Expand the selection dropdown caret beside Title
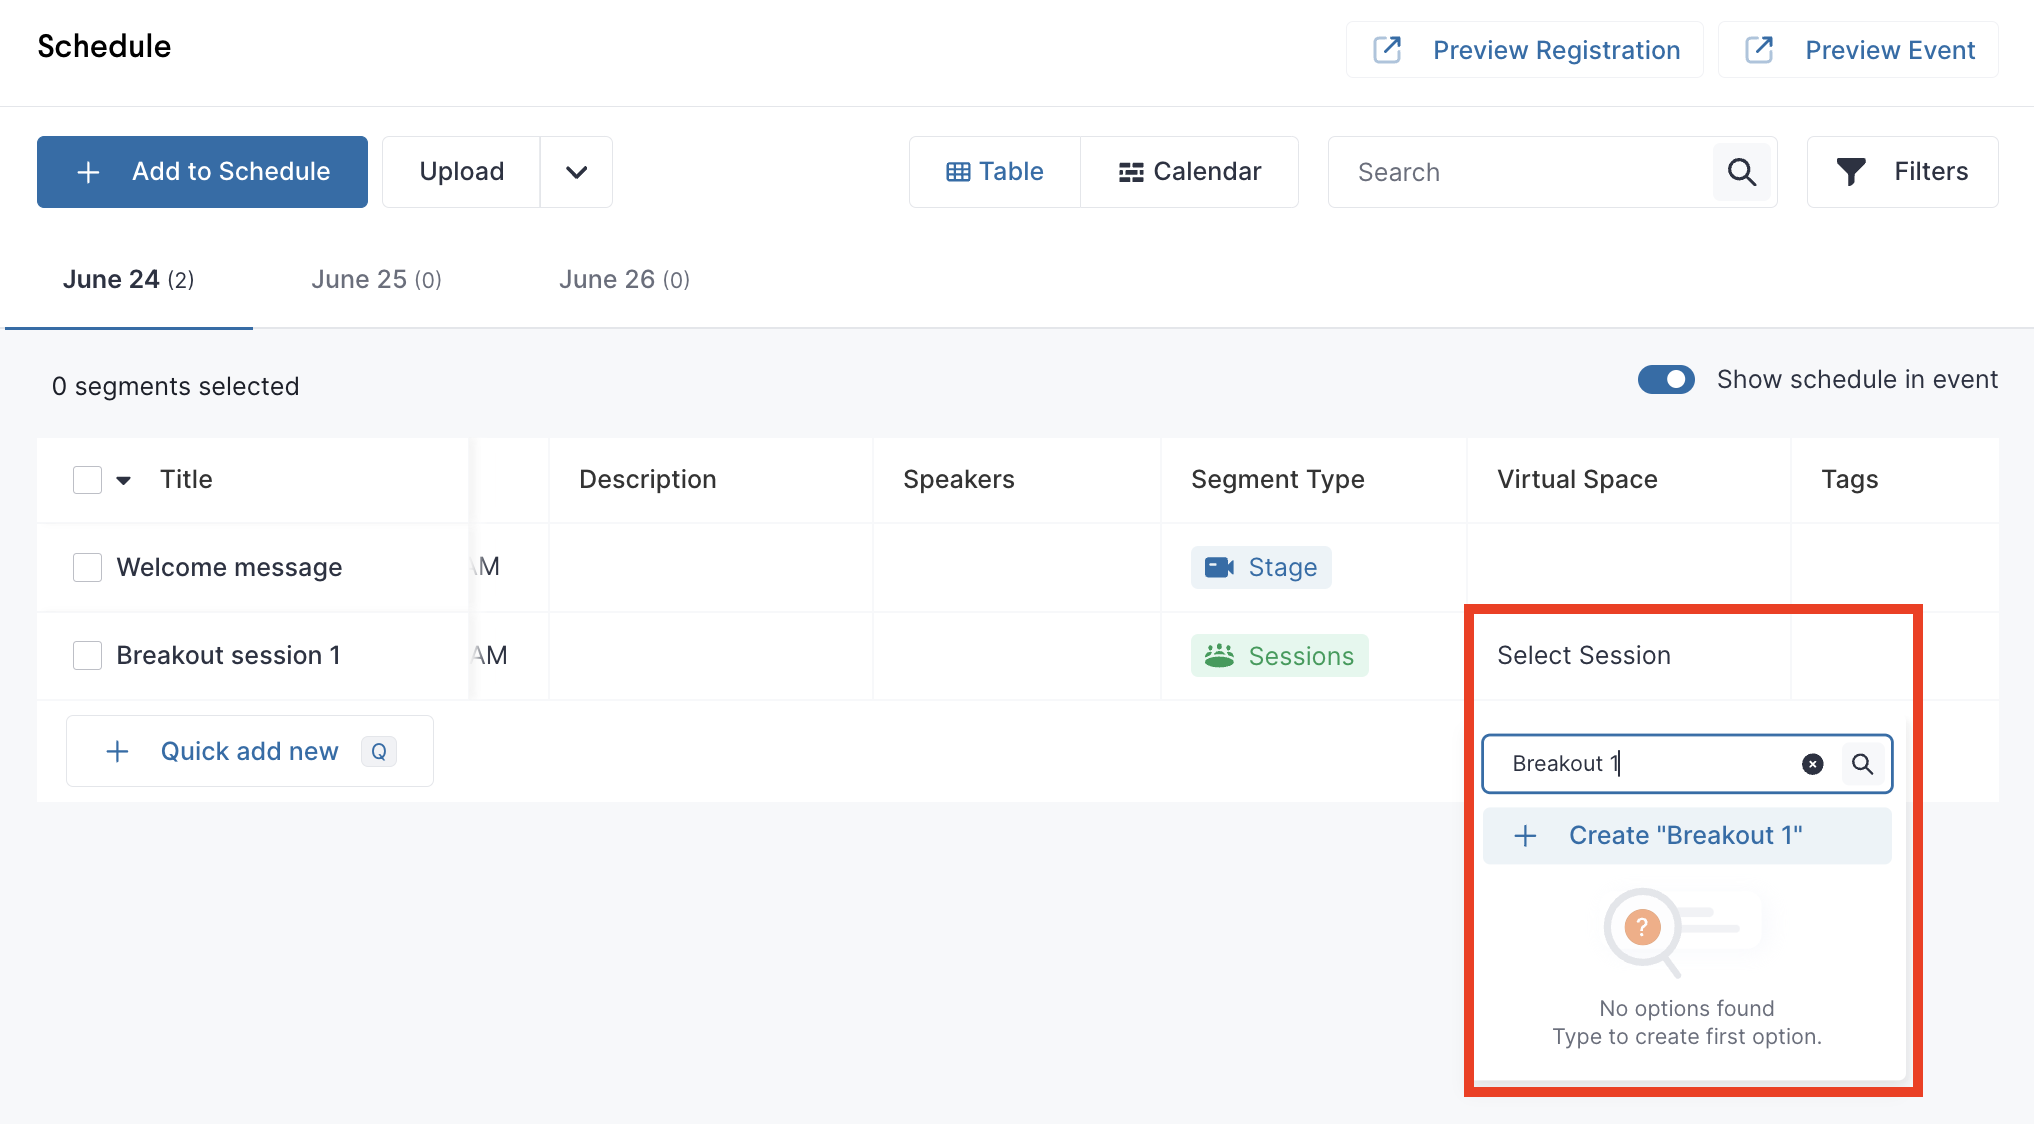This screenshot has width=2034, height=1124. [x=124, y=481]
